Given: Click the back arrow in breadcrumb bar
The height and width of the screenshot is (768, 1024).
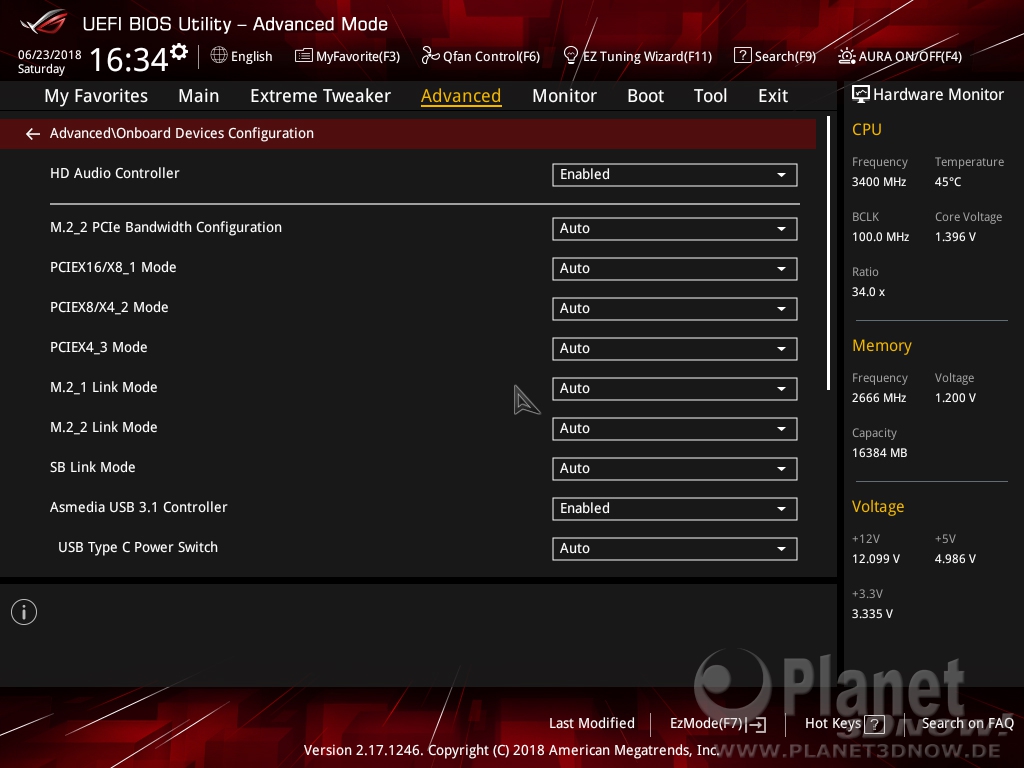Looking at the screenshot, I should [x=33, y=134].
